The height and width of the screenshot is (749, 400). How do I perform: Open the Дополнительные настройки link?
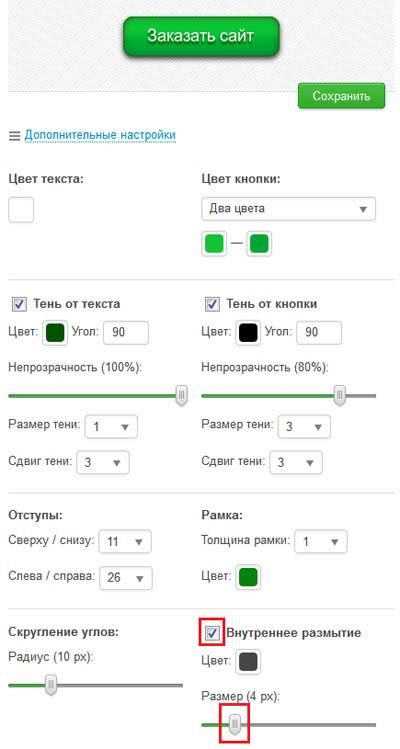pos(100,135)
